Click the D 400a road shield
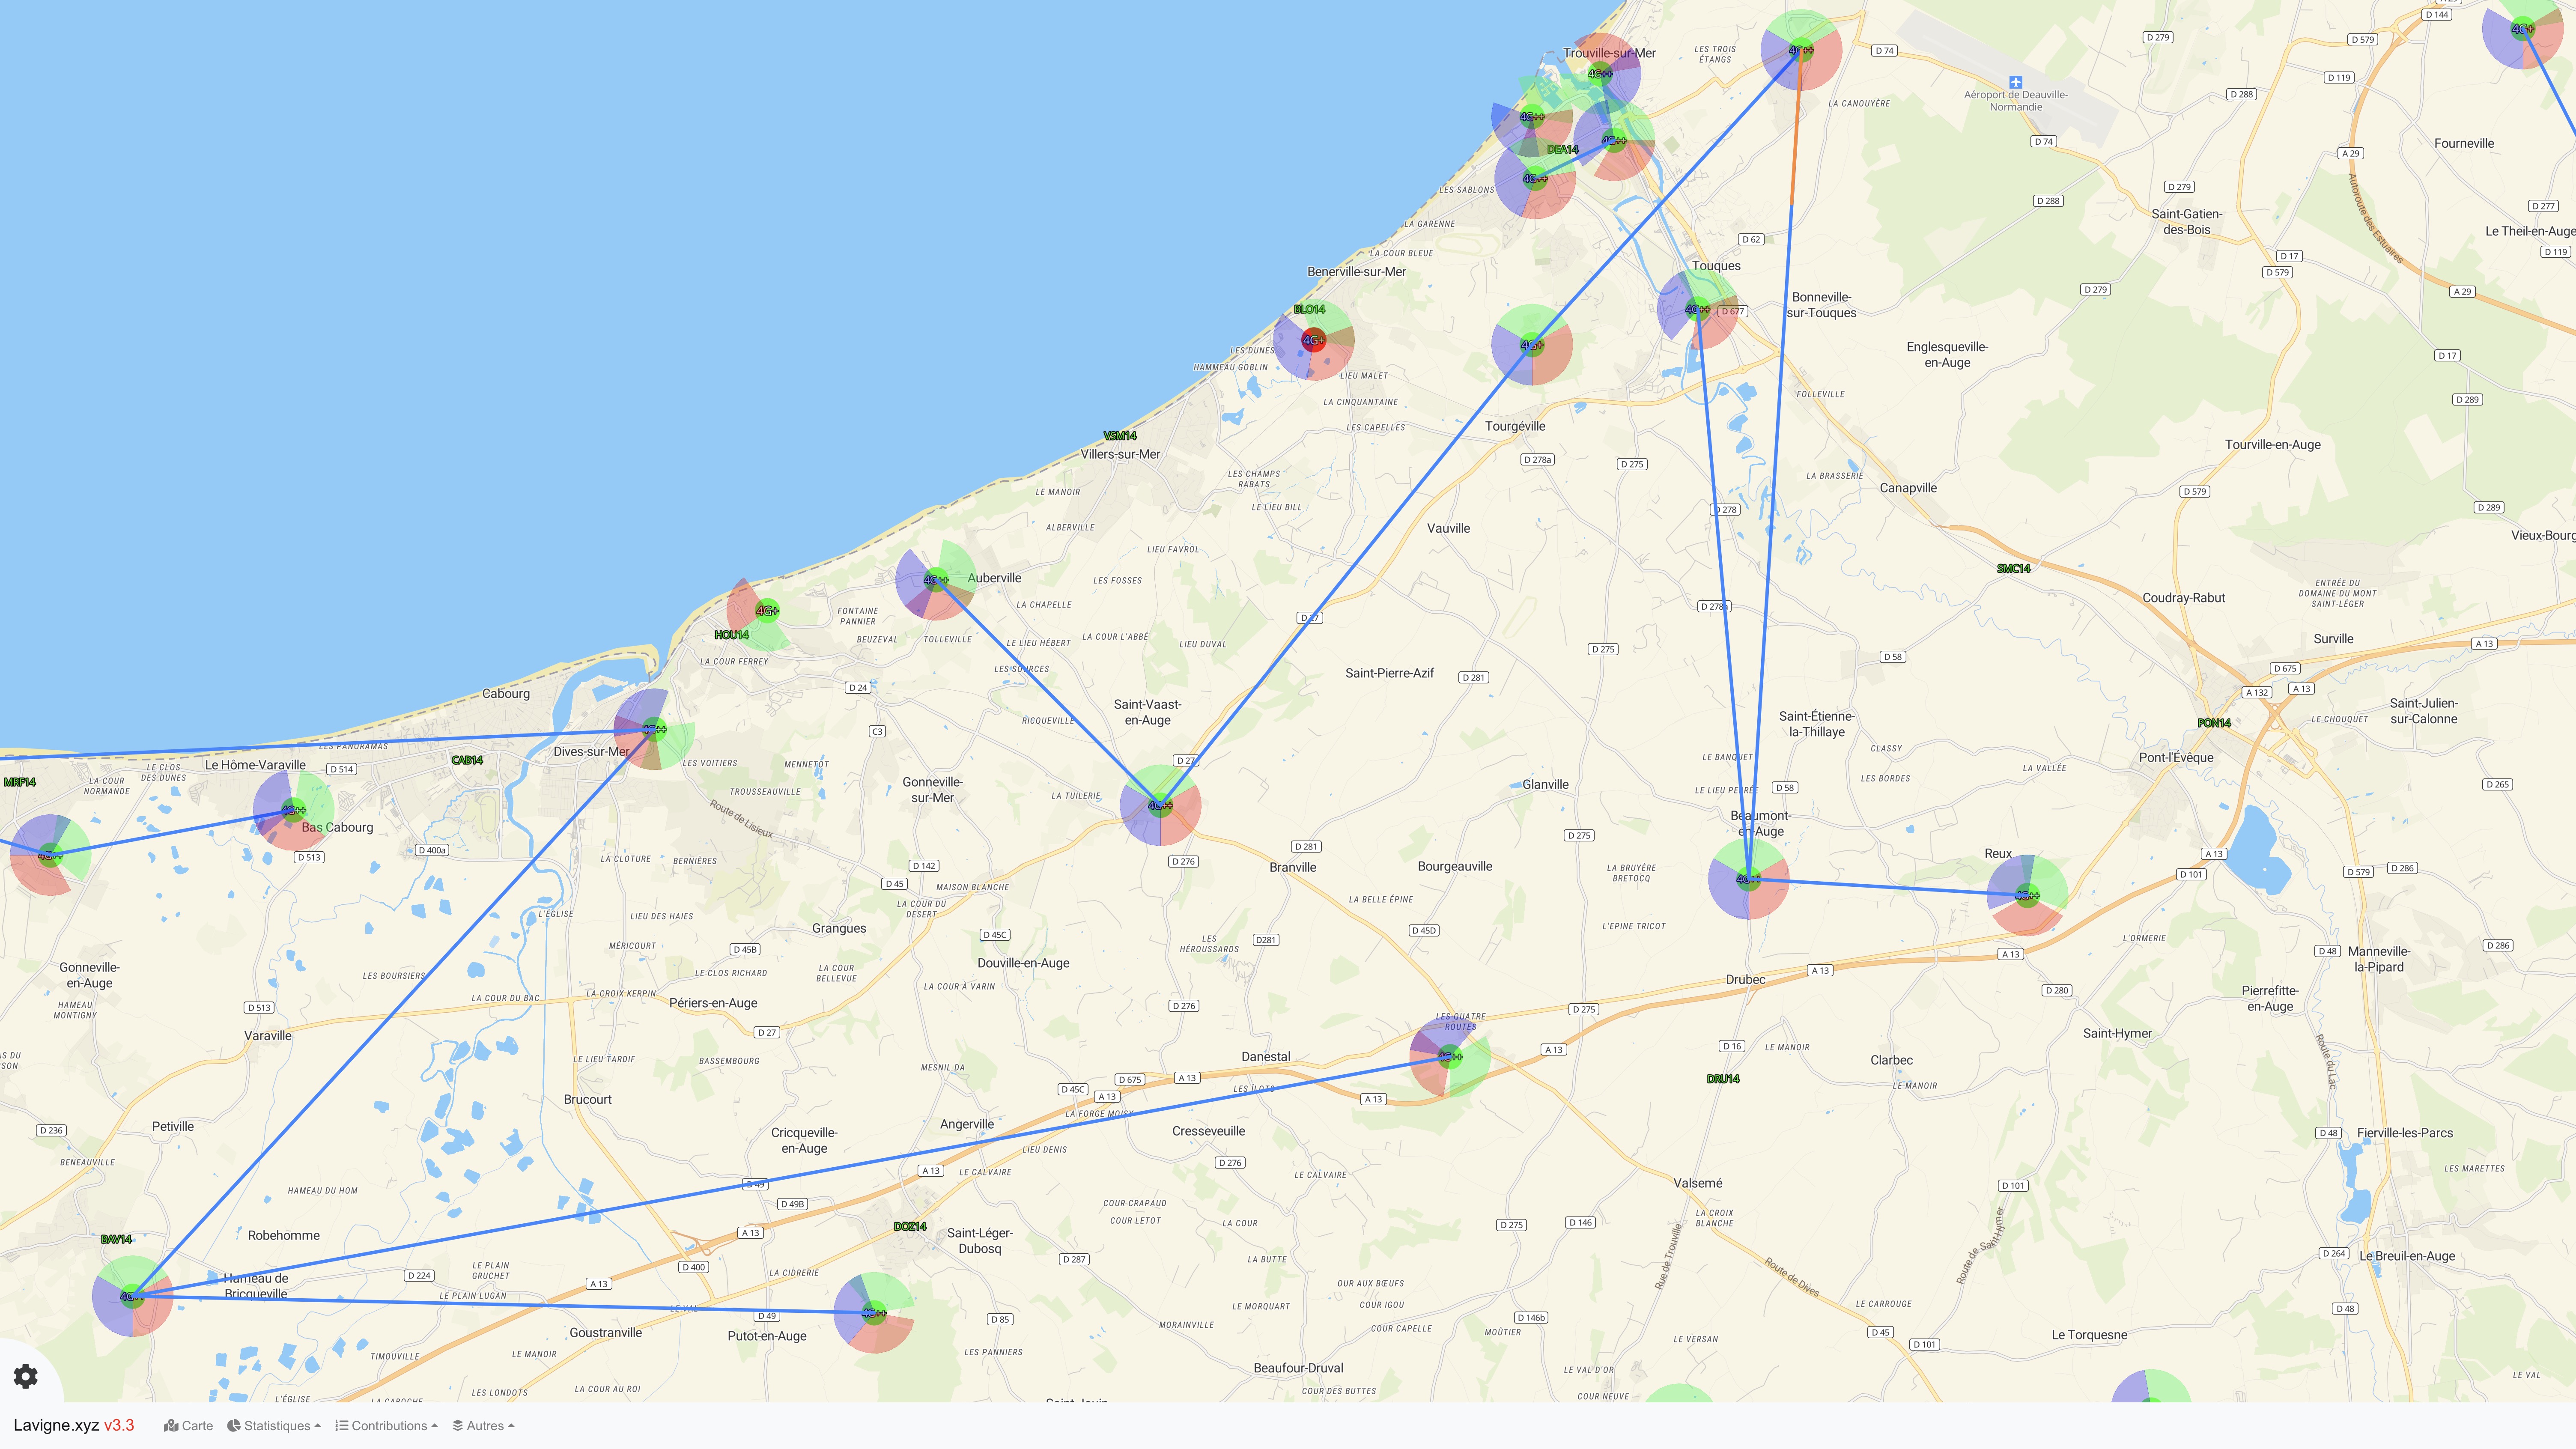 (x=432, y=850)
